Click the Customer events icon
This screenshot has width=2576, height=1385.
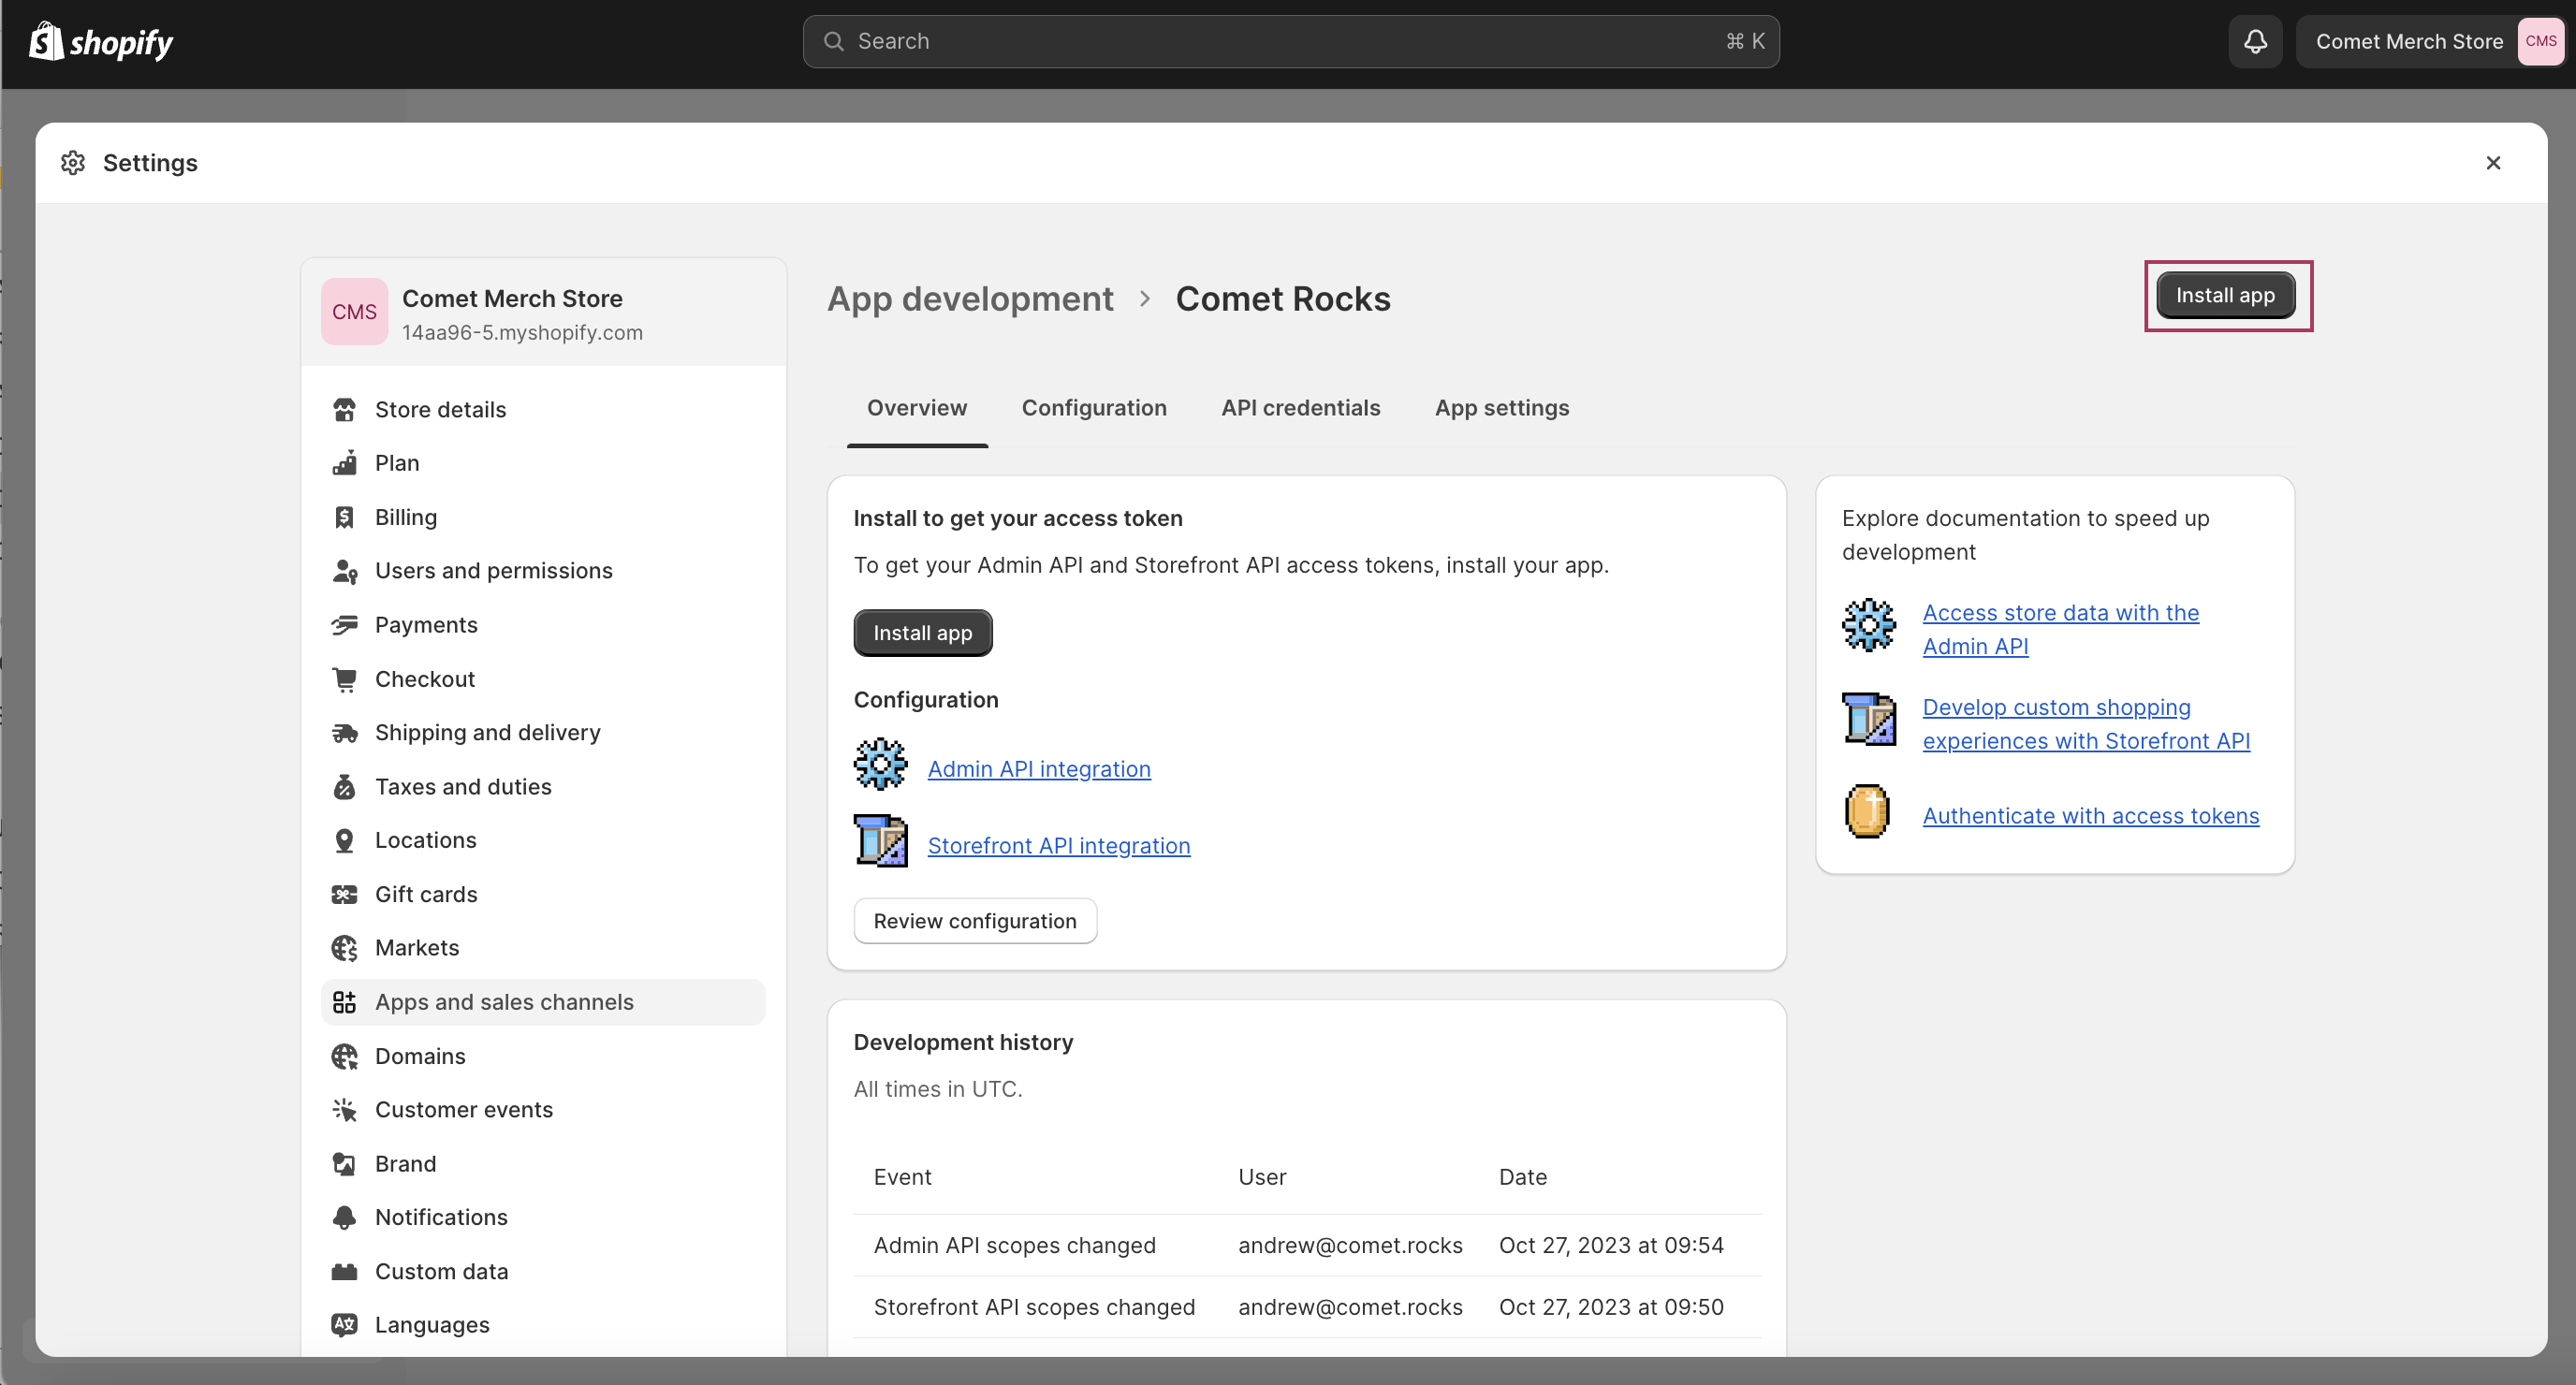[x=344, y=1110]
